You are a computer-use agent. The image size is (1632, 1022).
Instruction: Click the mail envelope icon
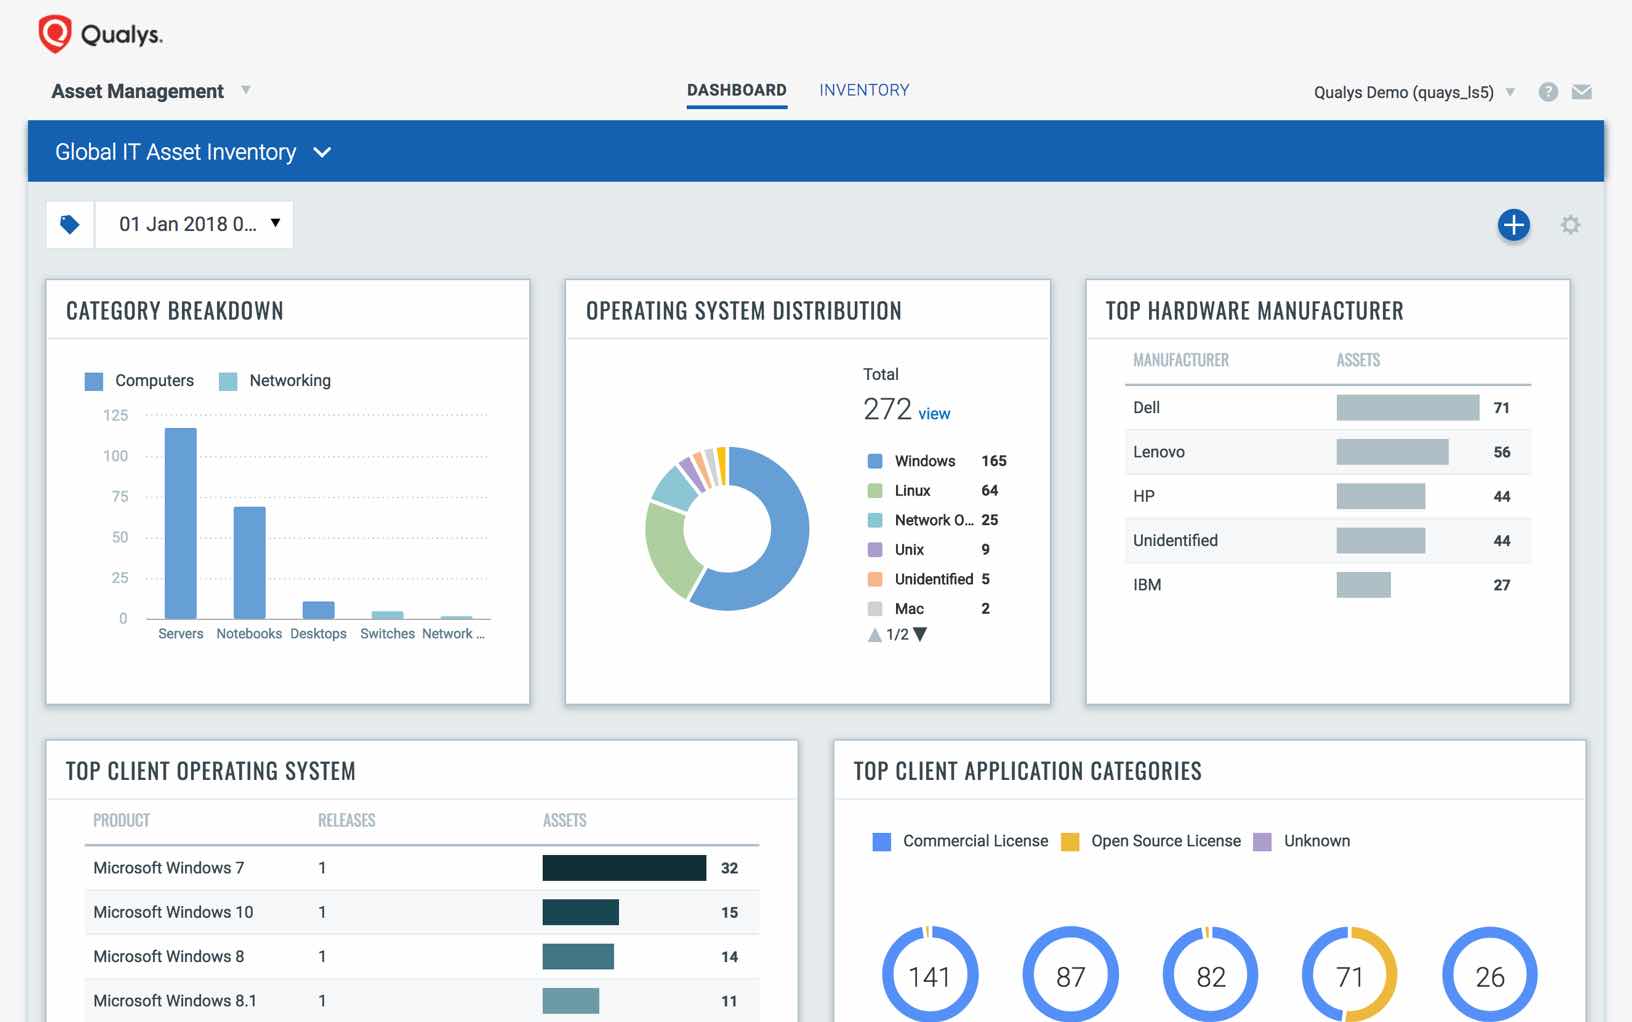pos(1582,91)
